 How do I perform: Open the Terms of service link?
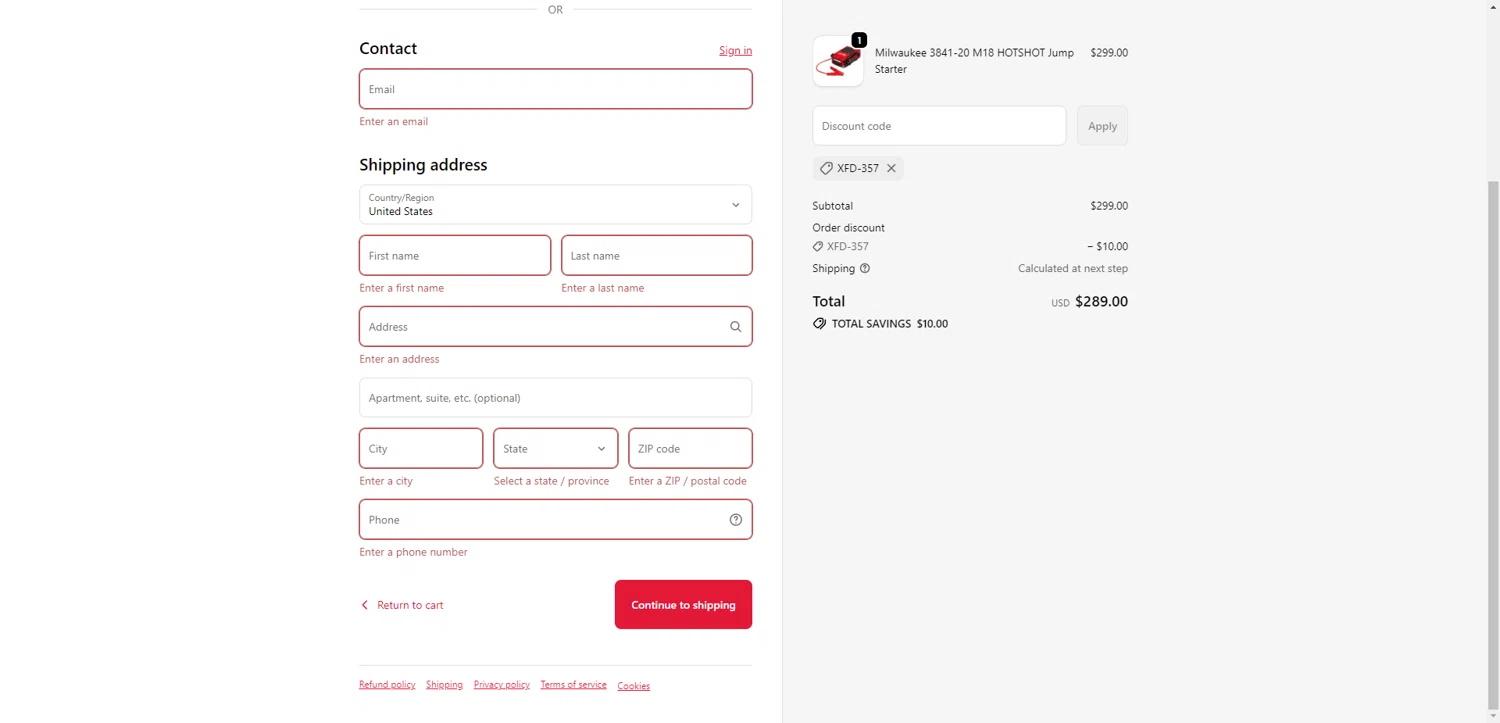click(x=573, y=685)
